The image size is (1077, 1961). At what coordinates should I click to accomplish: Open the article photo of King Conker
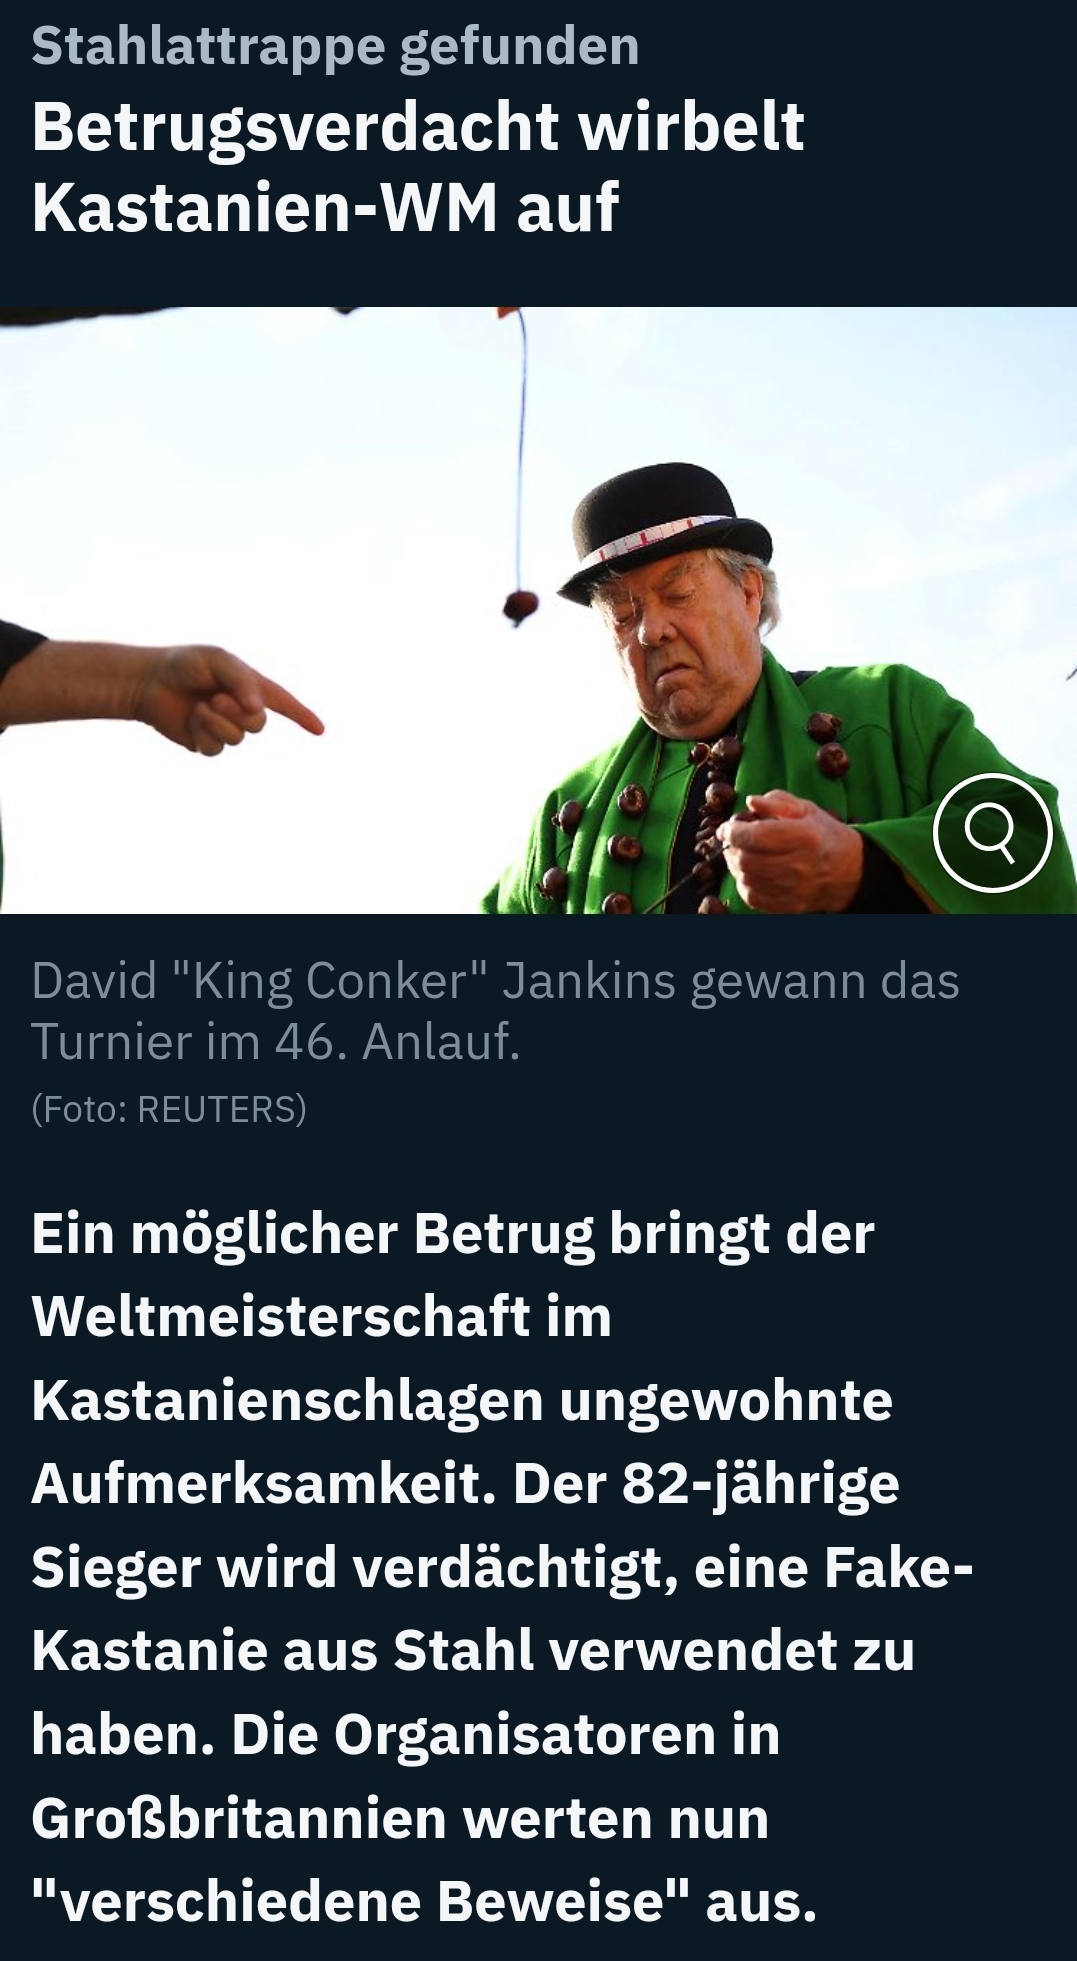[x=538, y=610]
